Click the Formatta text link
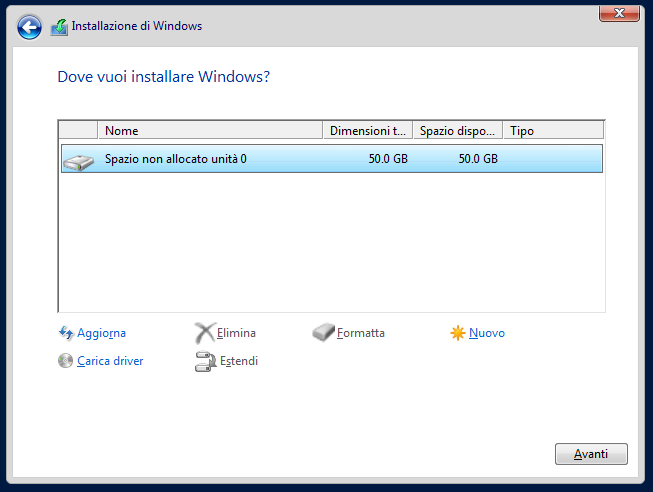653x492 pixels. [361, 333]
